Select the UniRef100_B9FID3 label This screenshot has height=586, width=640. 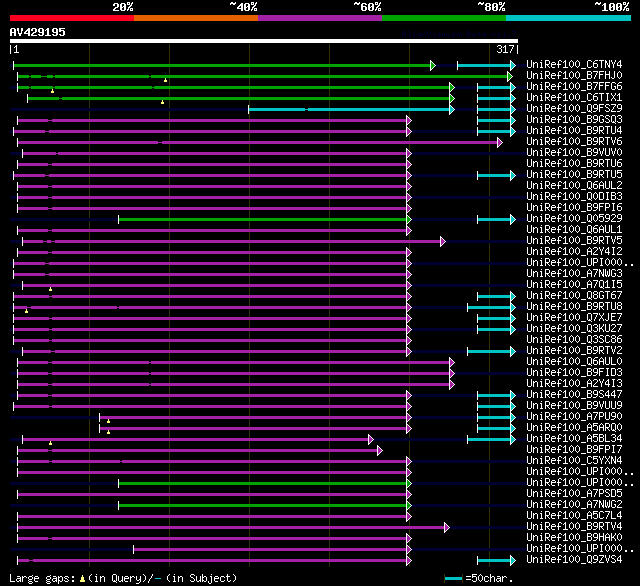pyautogui.click(x=574, y=373)
